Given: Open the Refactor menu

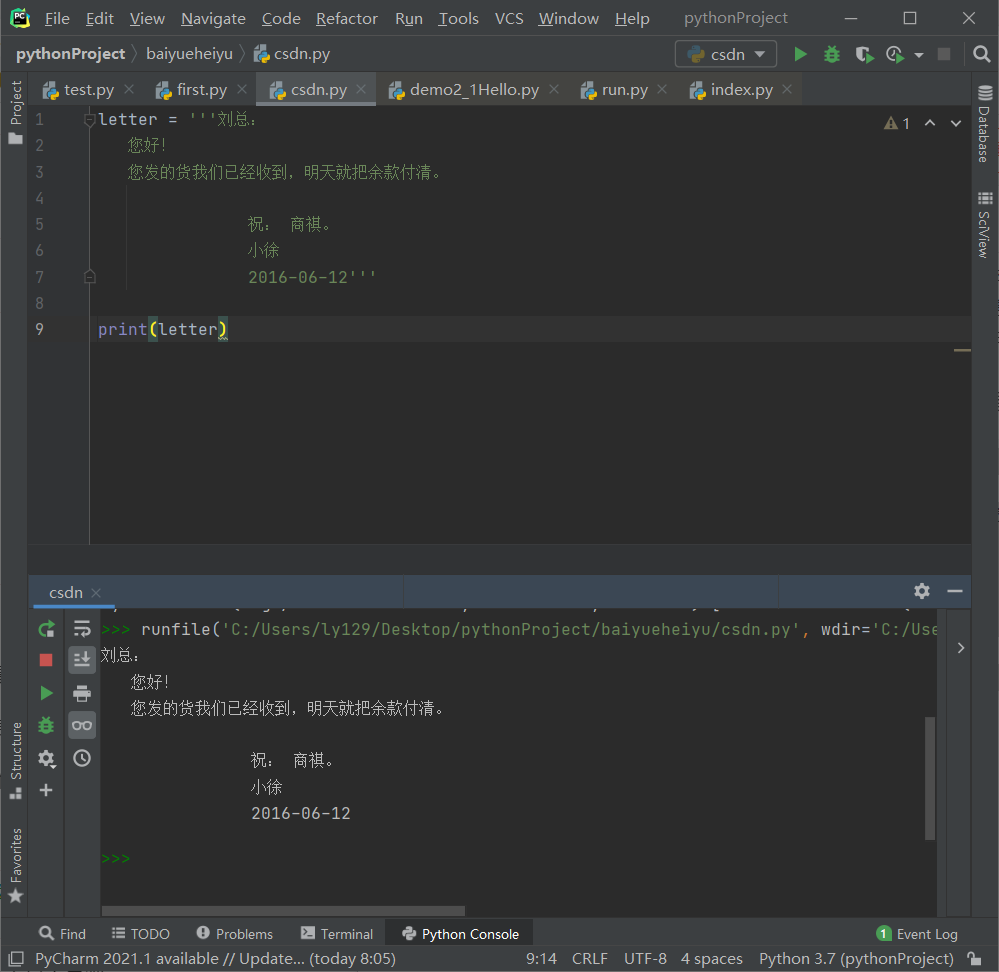Looking at the screenshot, I should point(346,18).
